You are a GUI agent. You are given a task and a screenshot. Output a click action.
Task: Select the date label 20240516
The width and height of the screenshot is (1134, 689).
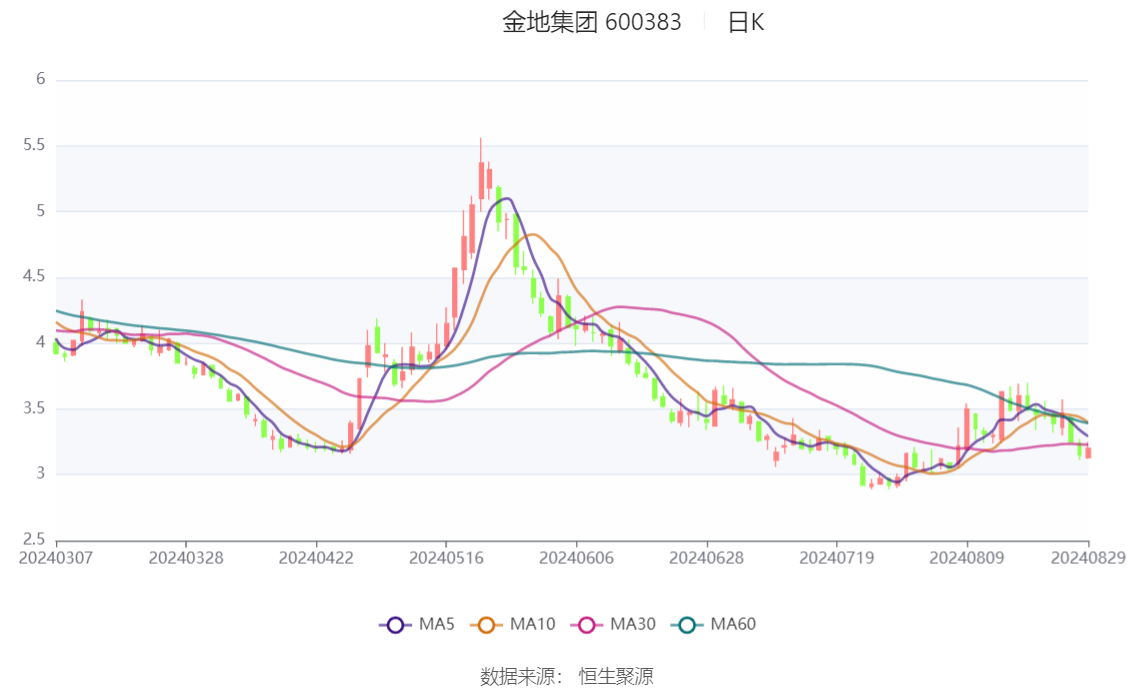pyautogui.click(x=446, y=558)
